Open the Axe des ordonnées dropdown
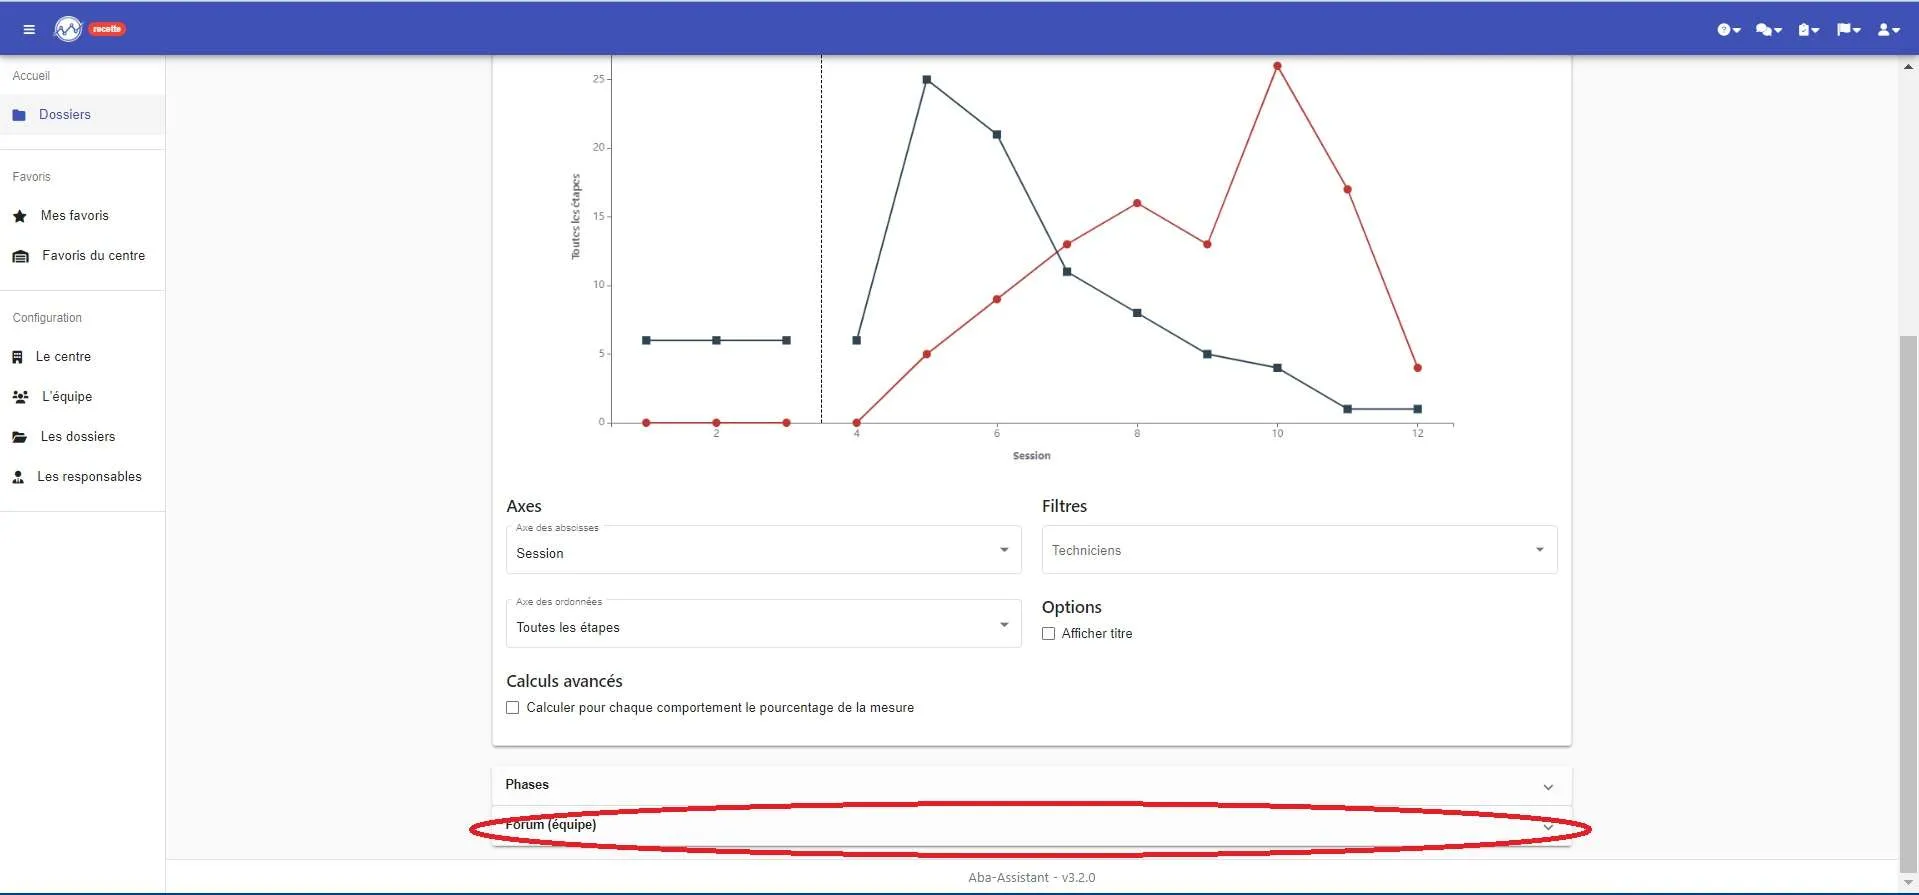This screenshot has height=895, width=1919. [x=764, y=624]
